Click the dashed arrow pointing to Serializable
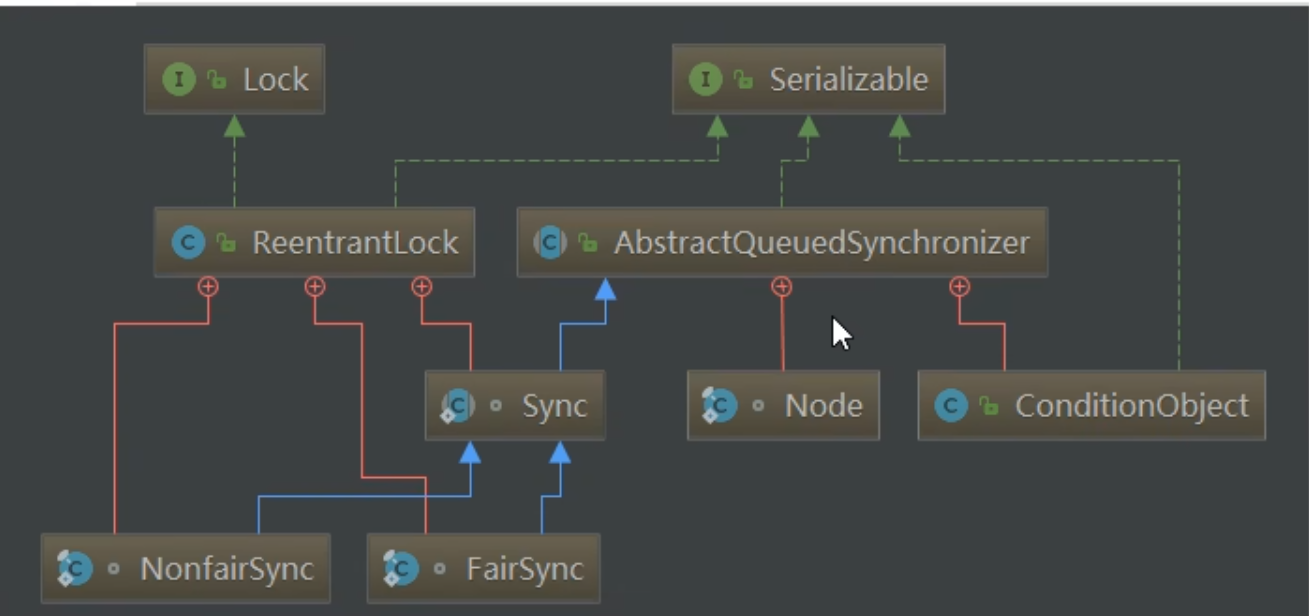Image resolution: width=1309 pixels, height=616 pixels. pos(806,125)
